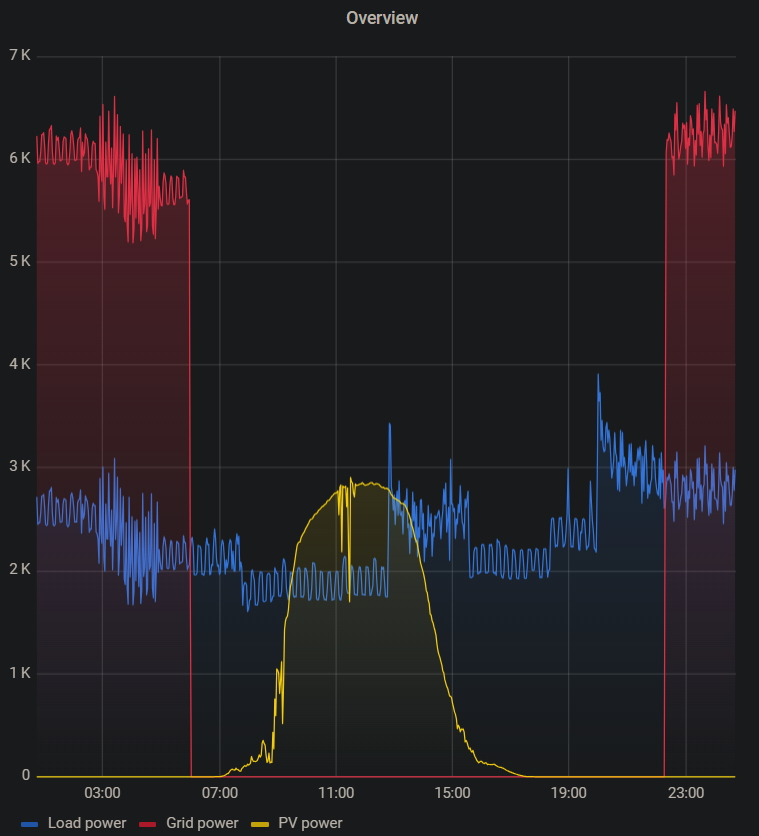Click the 1 K y-axis label
Screen dimensions: 759x836
[19, 674]
